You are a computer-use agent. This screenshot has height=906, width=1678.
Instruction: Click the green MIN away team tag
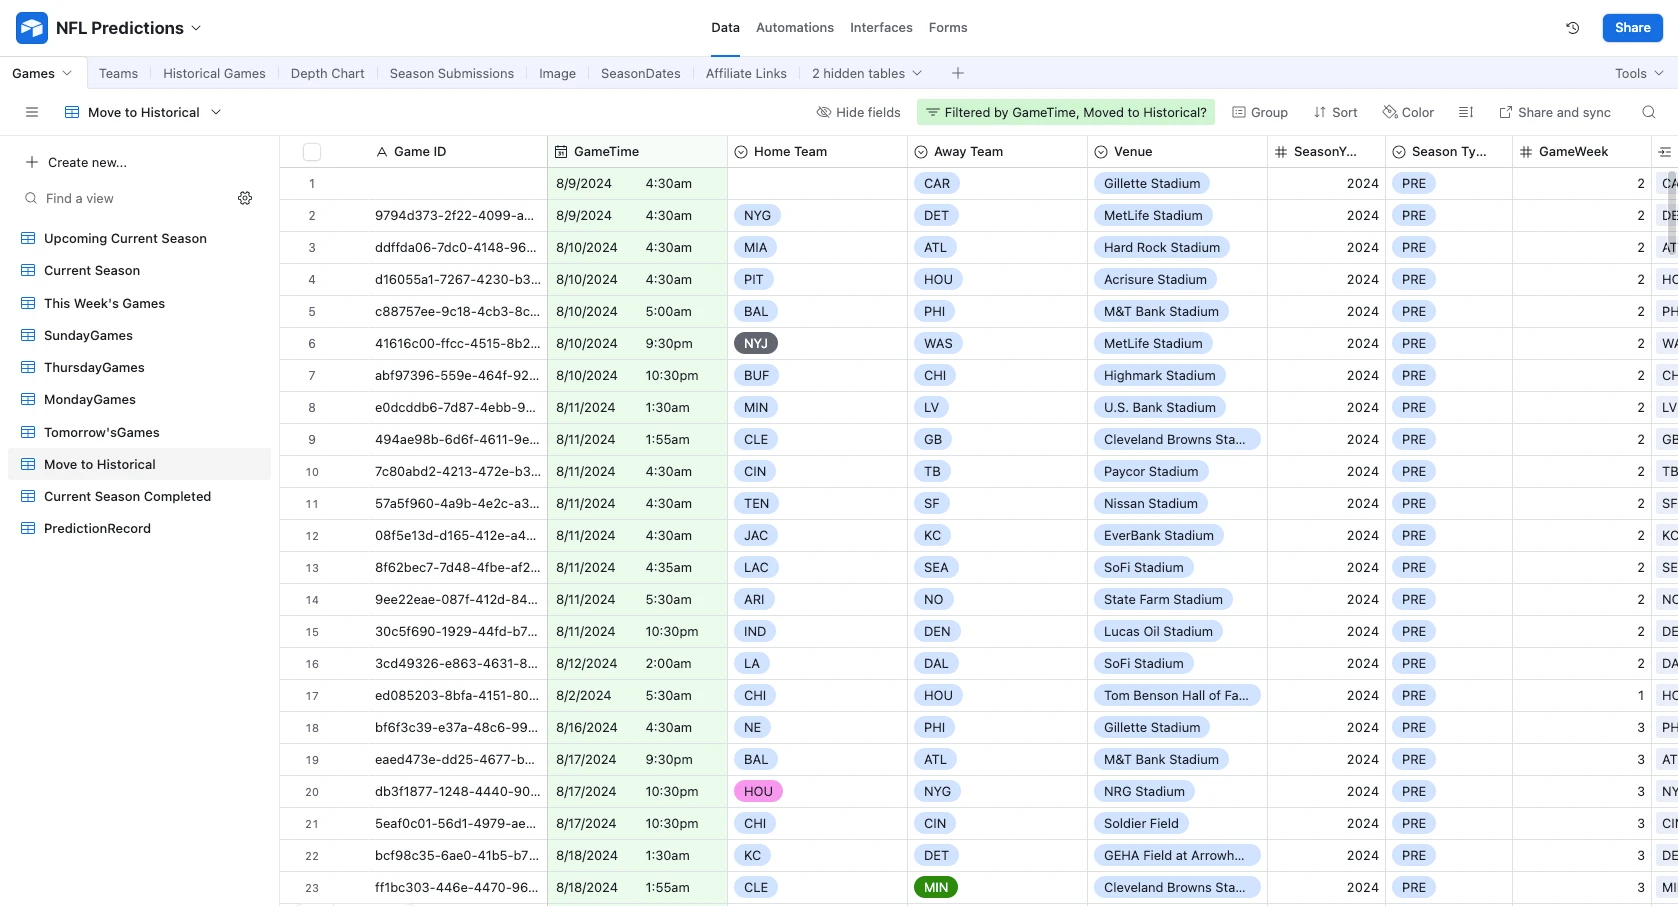936,888
